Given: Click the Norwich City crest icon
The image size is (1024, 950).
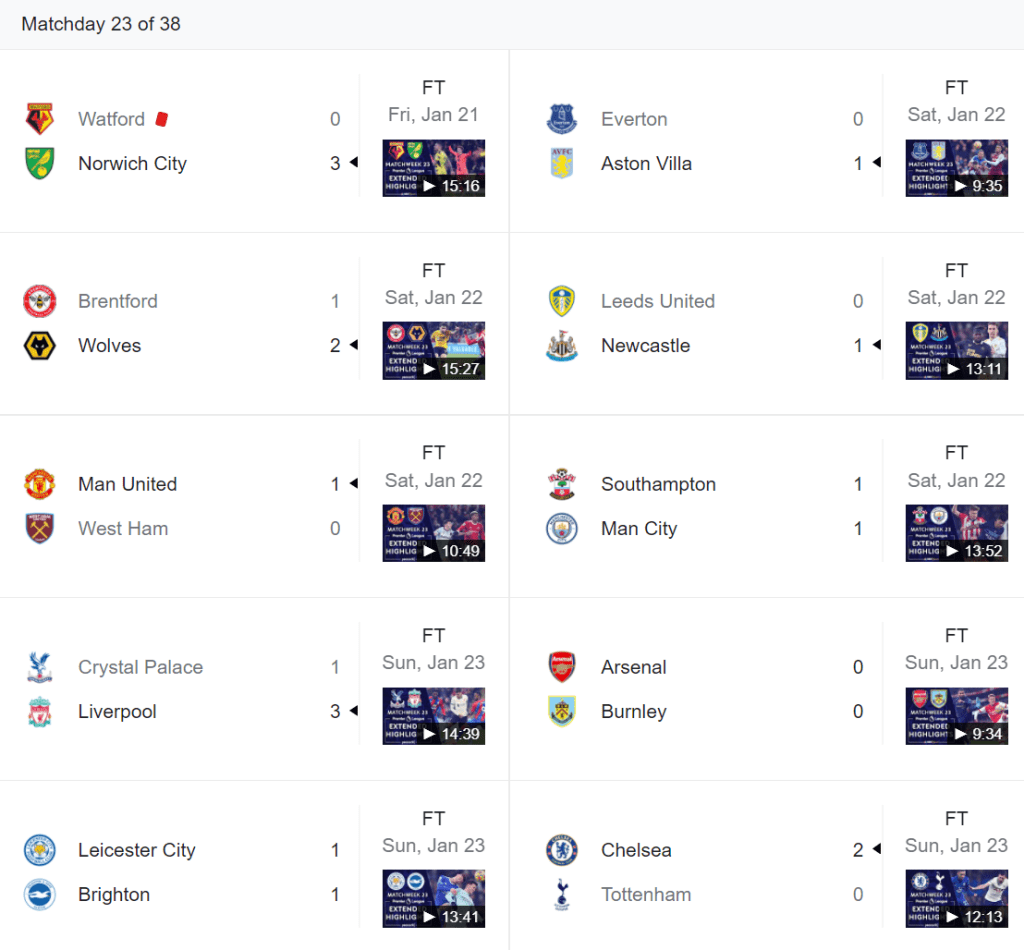Looking at the screenshot, I should 40,163.
